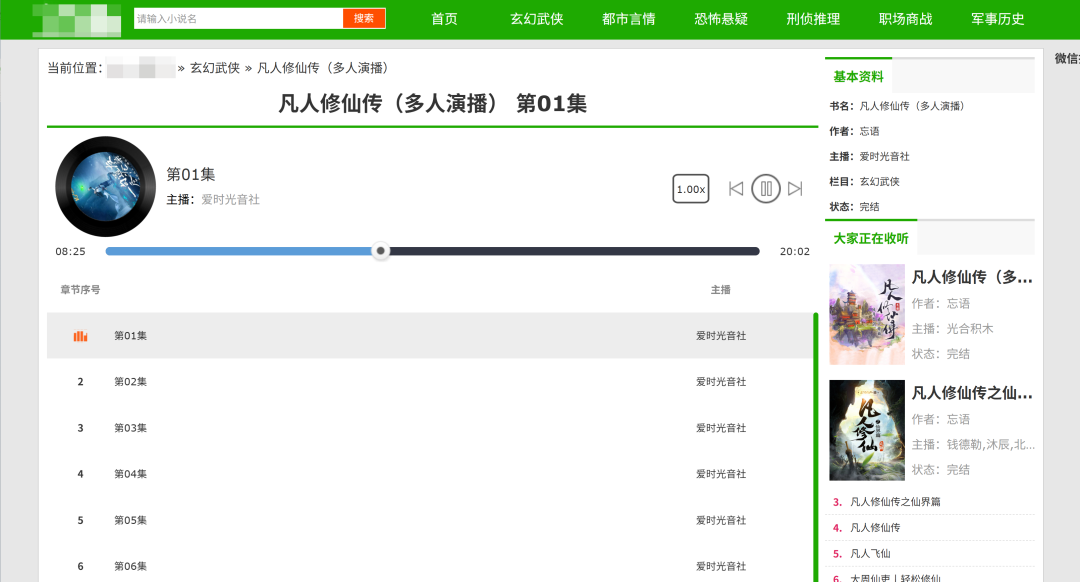The image size is (1080, 582).
Task: Click the 凡人修仙传（多人演播）cover thumbnail
Action: click(866, 314)
